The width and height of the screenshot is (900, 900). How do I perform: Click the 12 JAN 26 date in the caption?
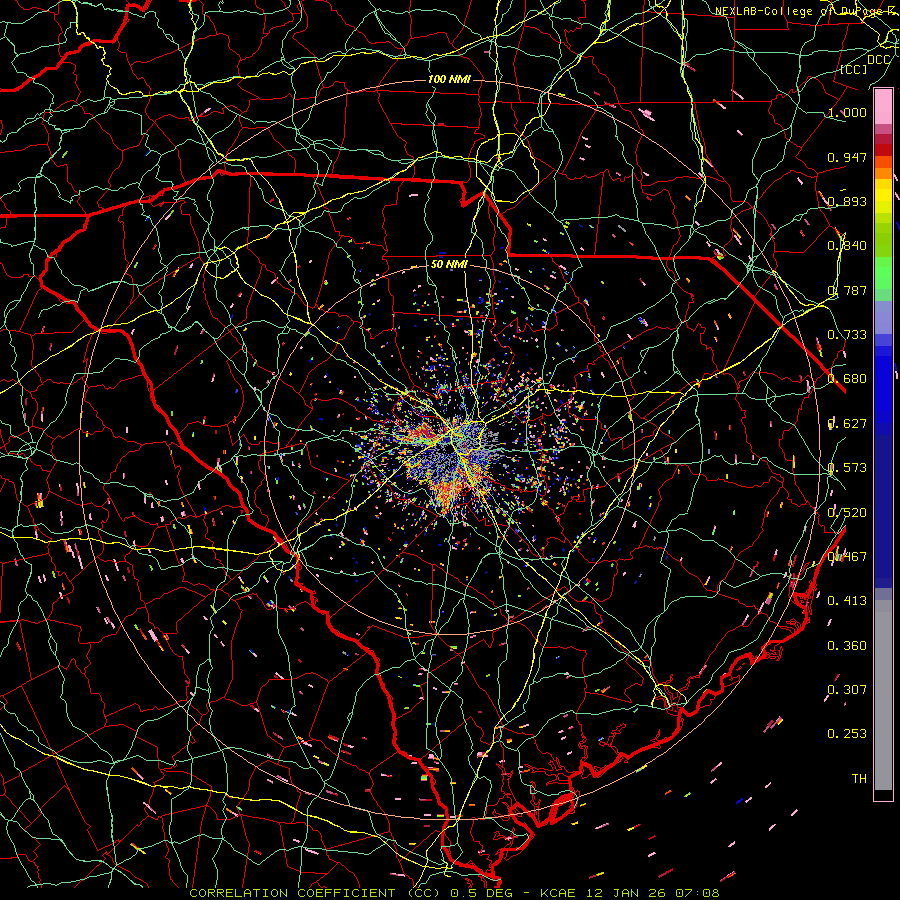click(x=626, y=893)
